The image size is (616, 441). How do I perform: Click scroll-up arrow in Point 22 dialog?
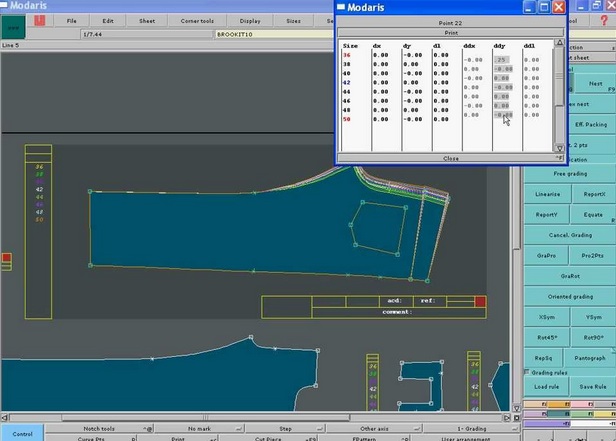point(560,42)
